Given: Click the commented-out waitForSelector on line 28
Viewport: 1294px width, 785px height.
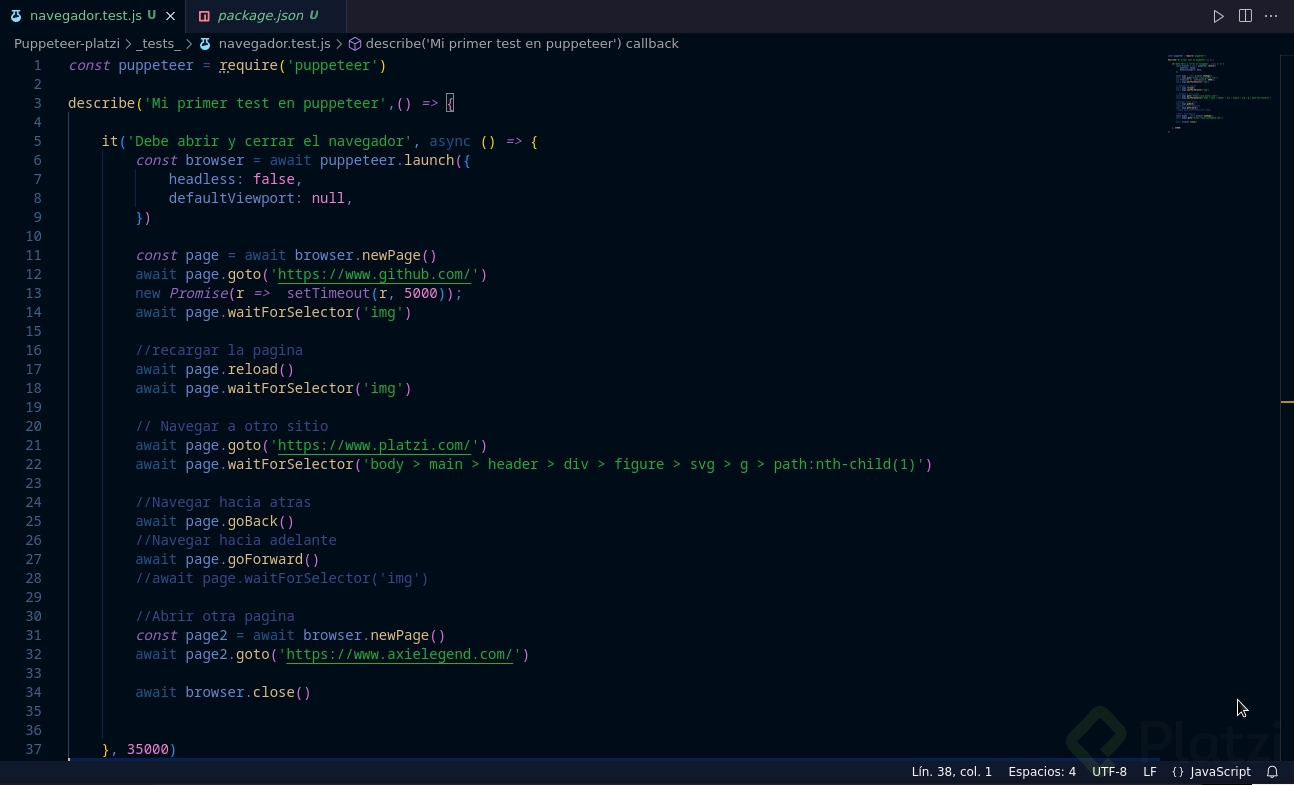Looking at the screenshot, I should coord(282,578).
